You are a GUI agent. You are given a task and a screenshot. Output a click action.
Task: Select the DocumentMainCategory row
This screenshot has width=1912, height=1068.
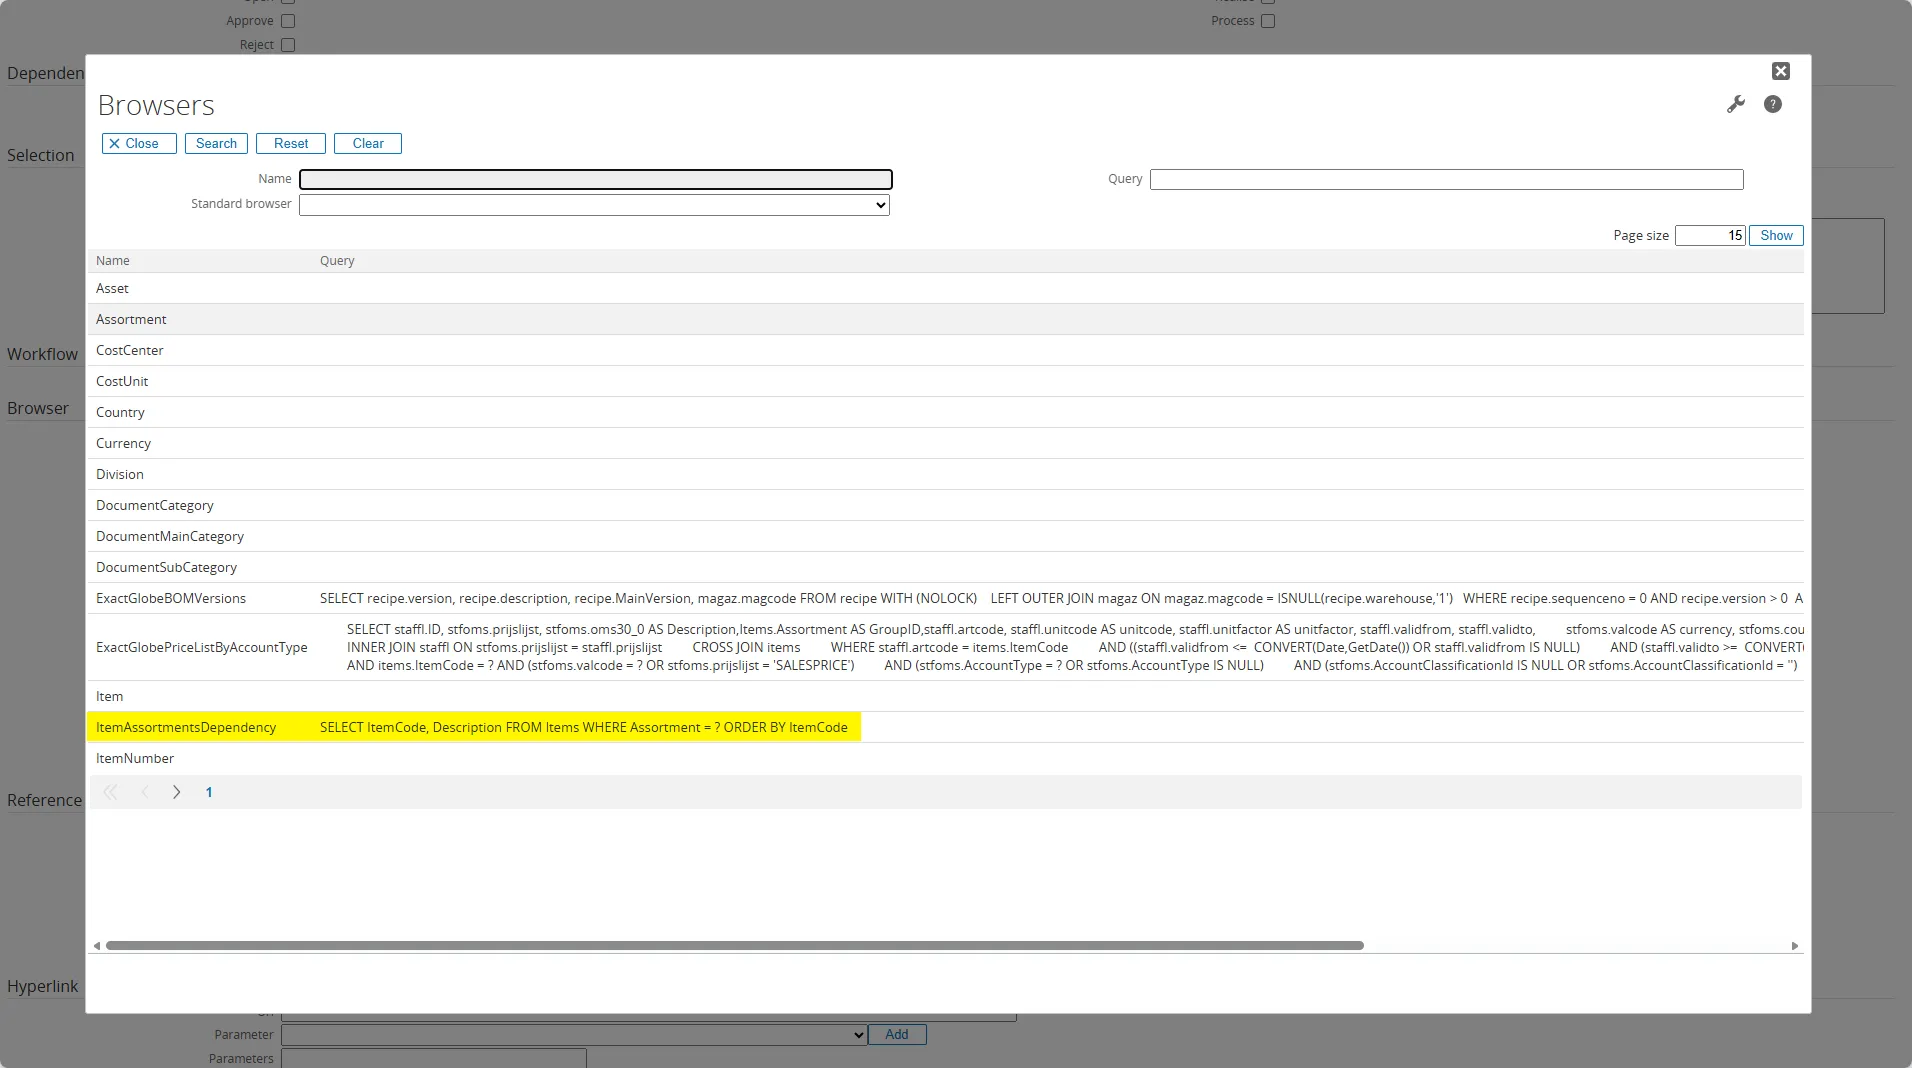[946, 536]
